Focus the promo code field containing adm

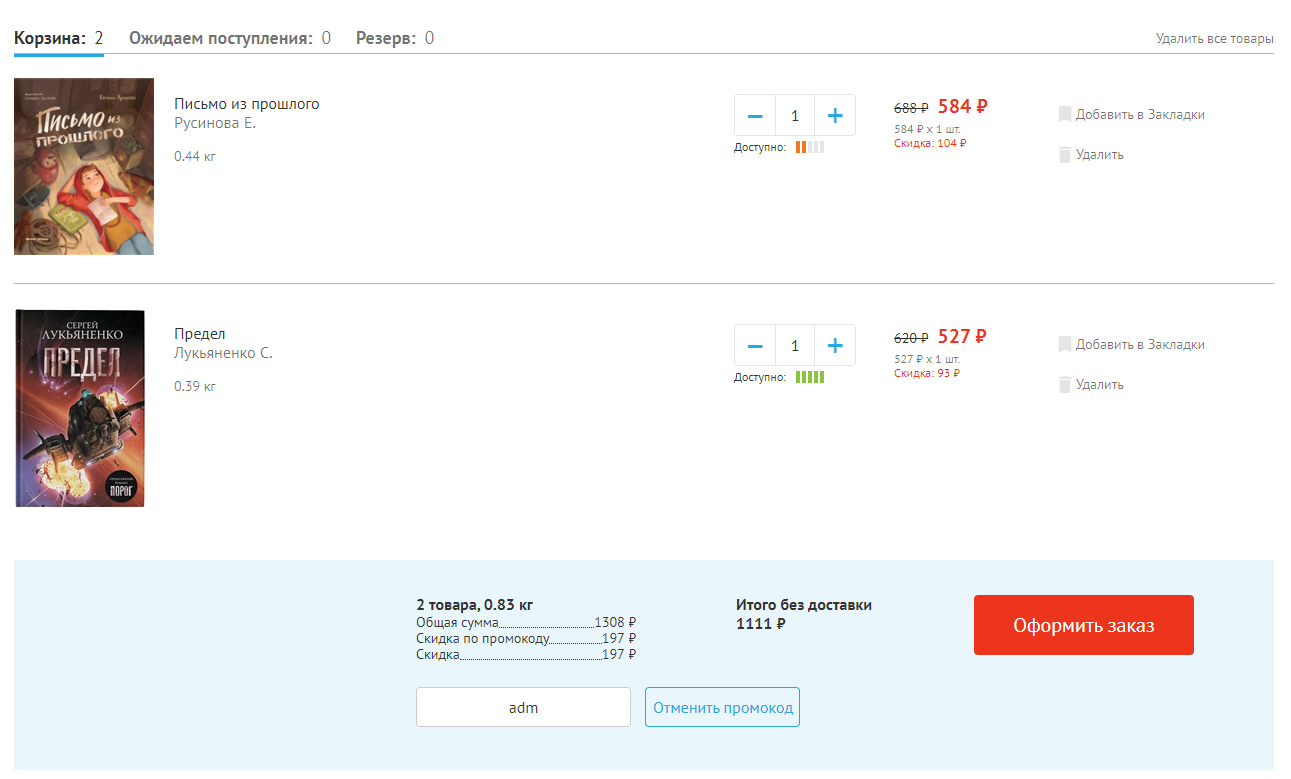(523, 708)
